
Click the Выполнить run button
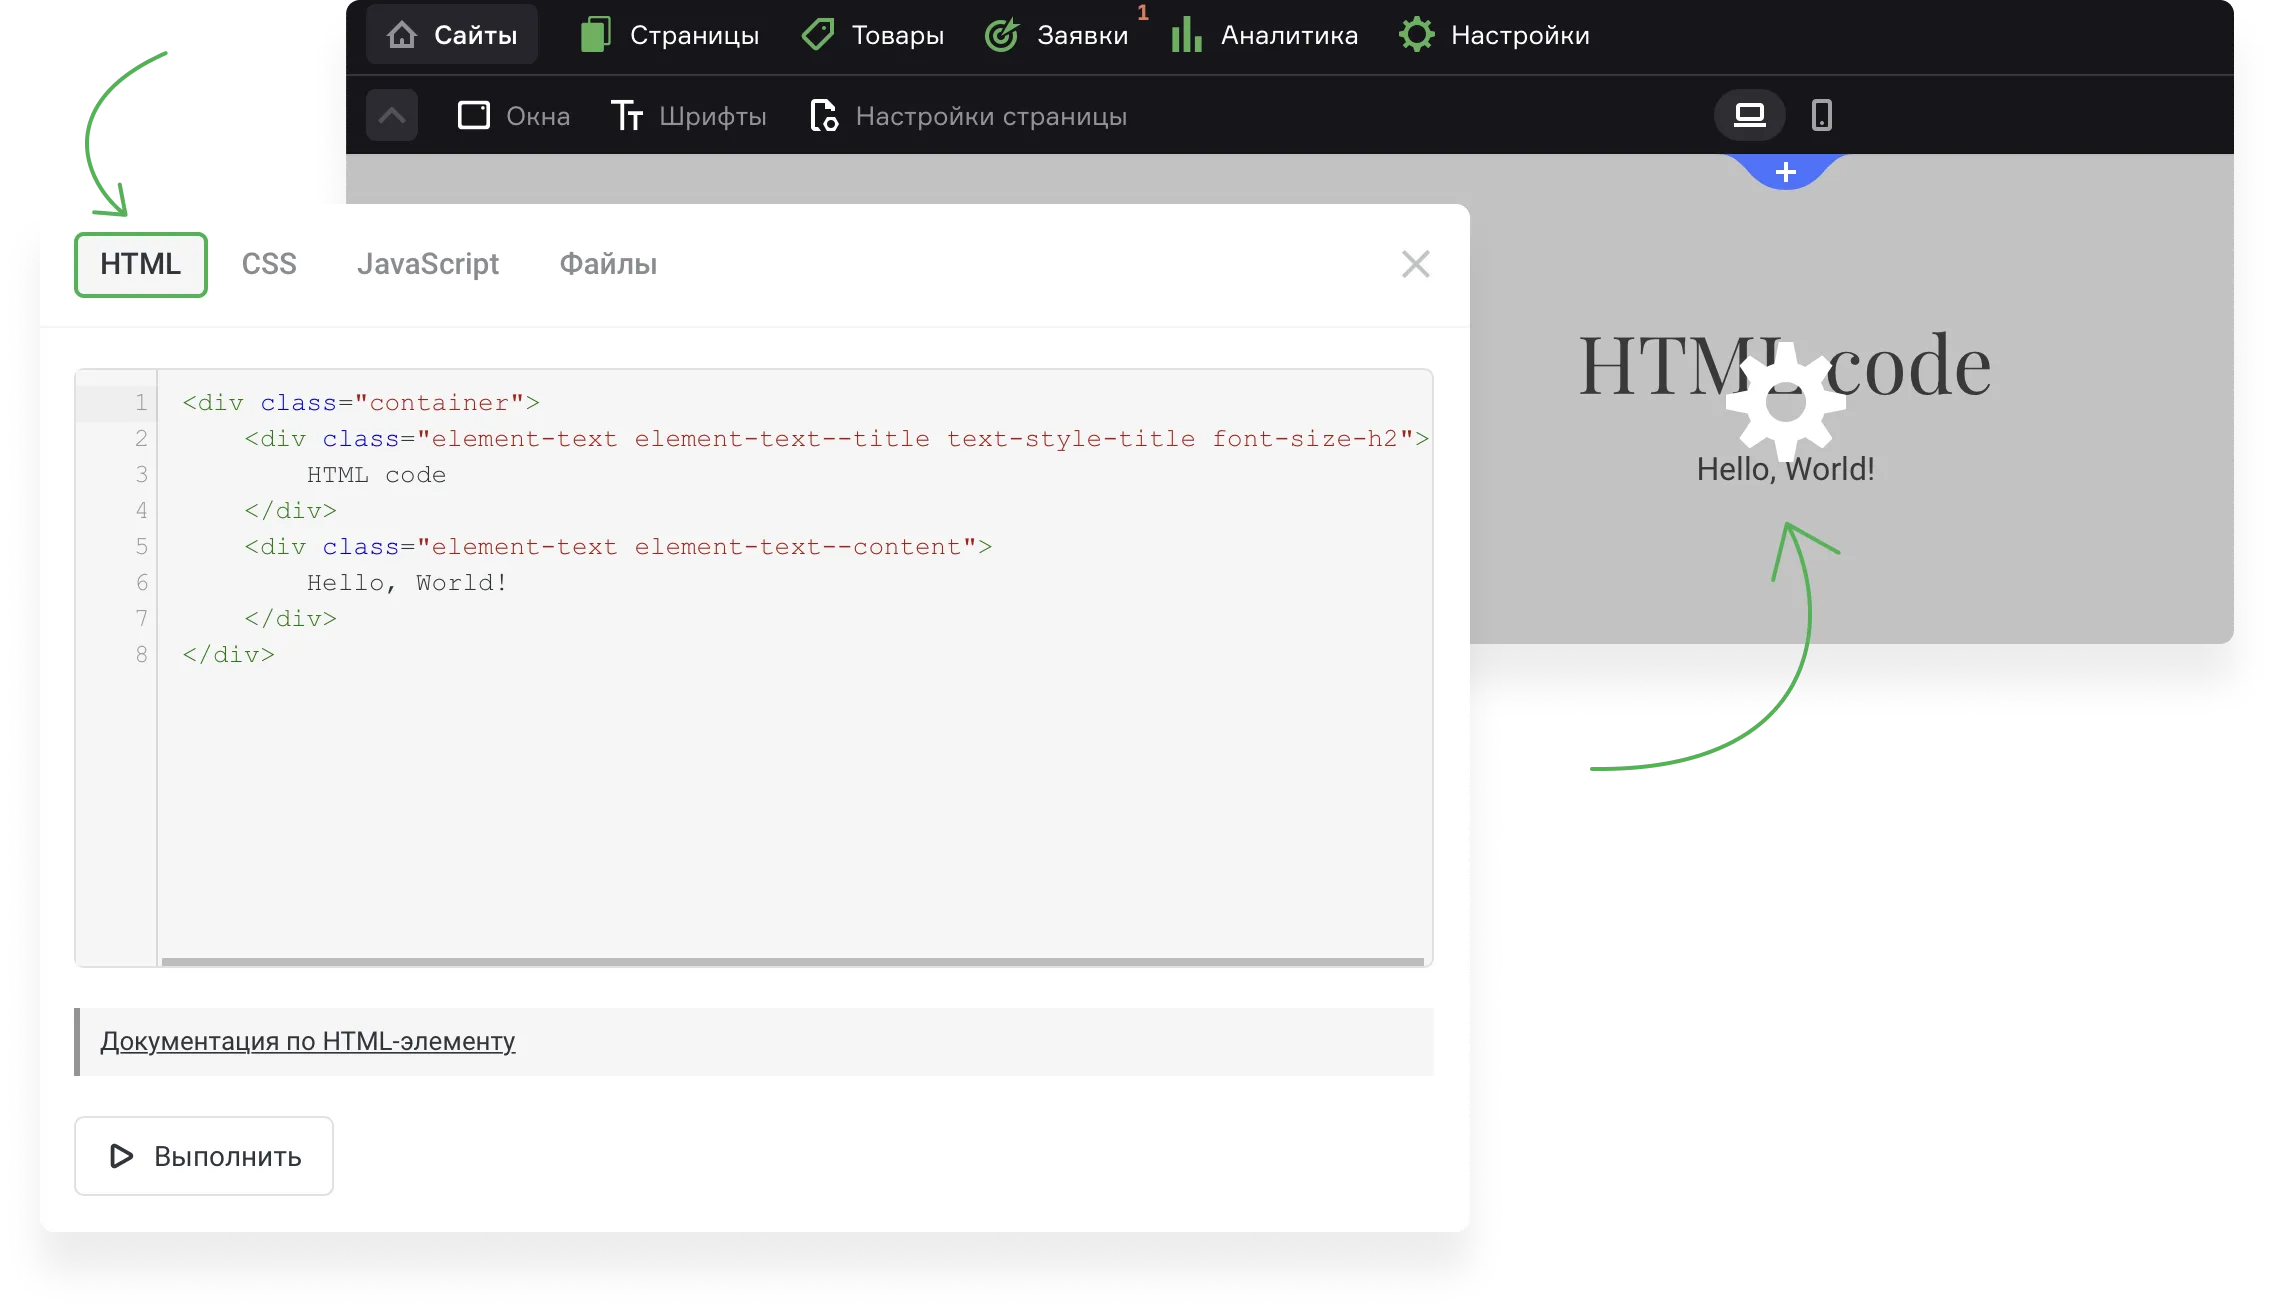pyautogui.click(x=204, y=1156)
